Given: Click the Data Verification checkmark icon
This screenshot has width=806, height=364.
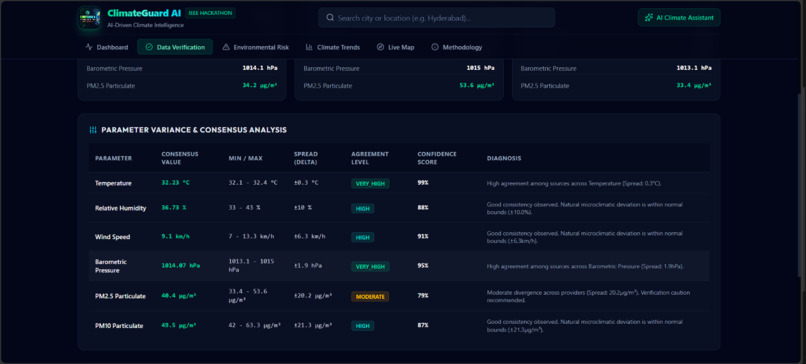Looking at the screenshot, I should tap(149, 47).
